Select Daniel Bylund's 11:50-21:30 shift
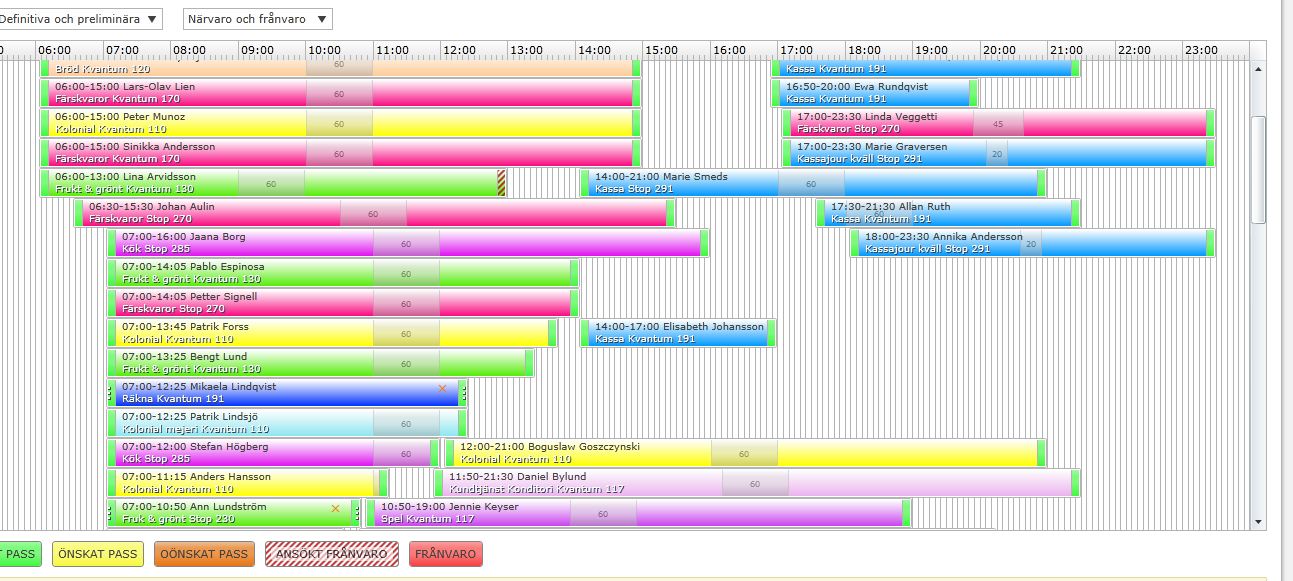The height and width of the screenshot is (581, 1293). [757, 483]
